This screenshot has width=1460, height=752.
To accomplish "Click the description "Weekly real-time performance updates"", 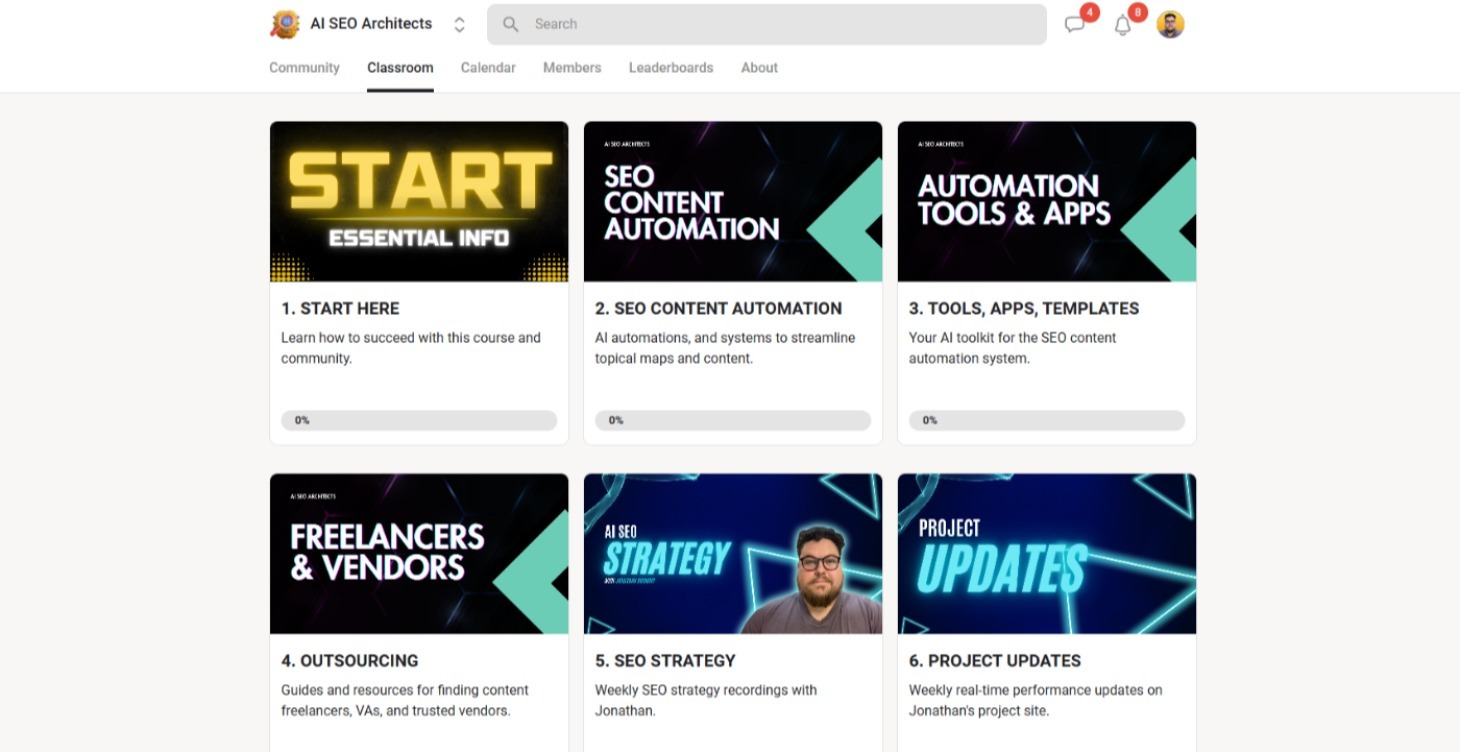I will 1036,700.
